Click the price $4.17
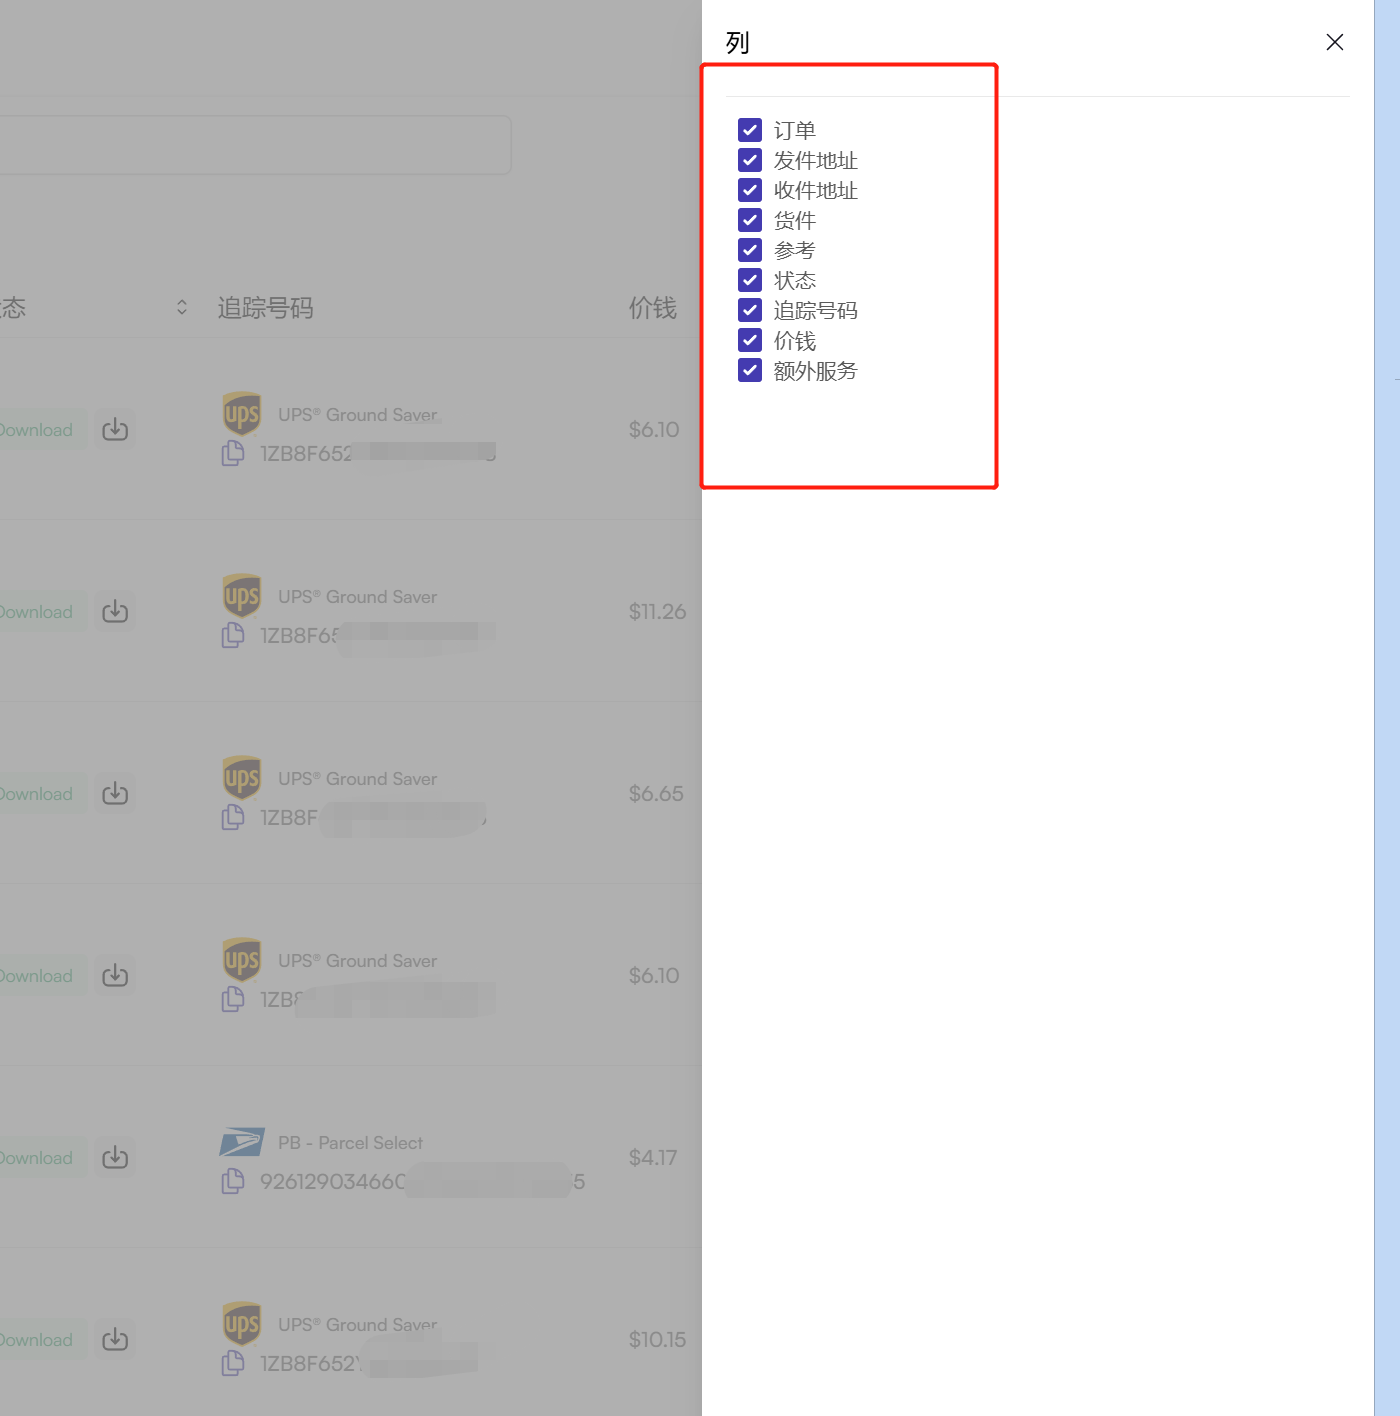Image resolution: width=1400 pixels, height=1416 pixels. click(653, 1157)
